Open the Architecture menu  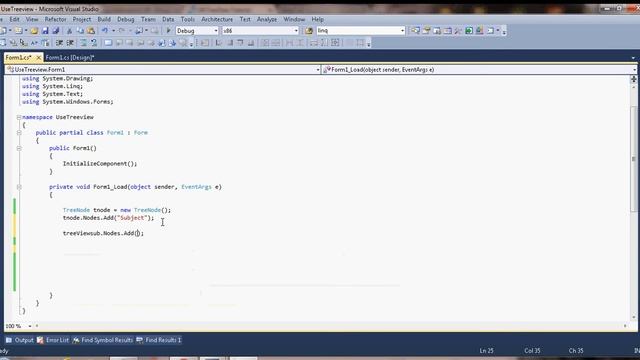(x=217, y=19)
